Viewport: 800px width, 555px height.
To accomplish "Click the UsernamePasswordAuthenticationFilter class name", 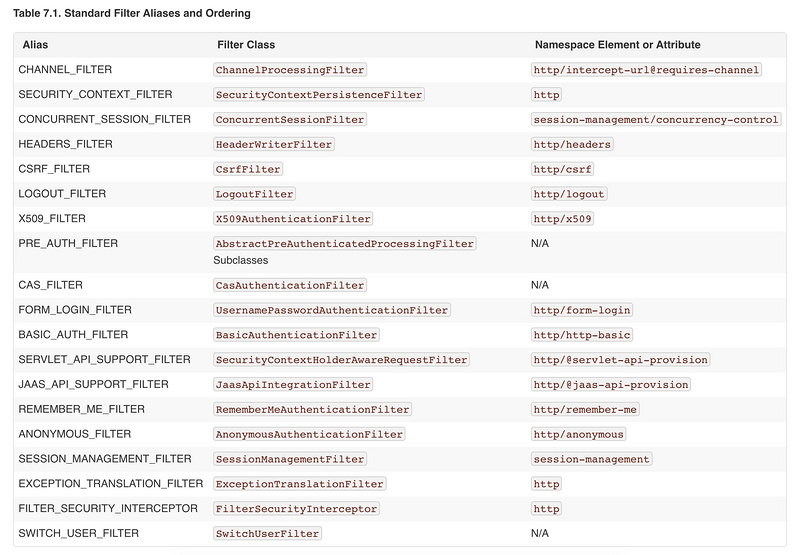I will 332,310.
